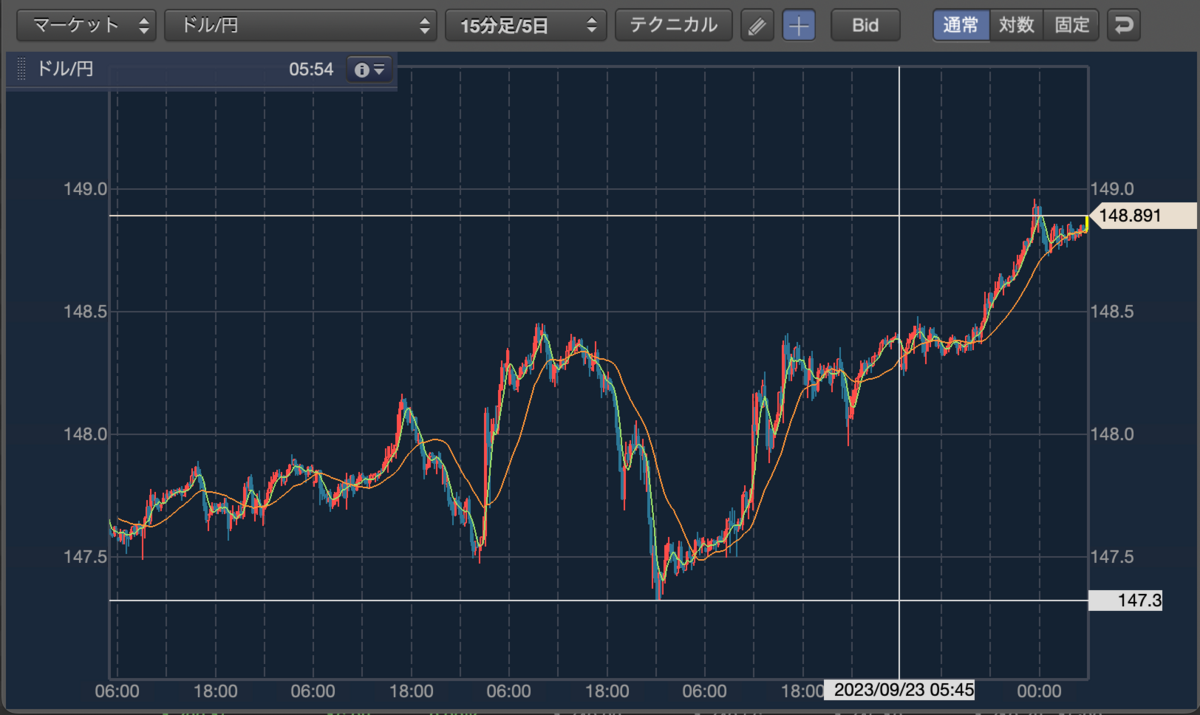Click the undo return arrow icon

point(1125,25)
